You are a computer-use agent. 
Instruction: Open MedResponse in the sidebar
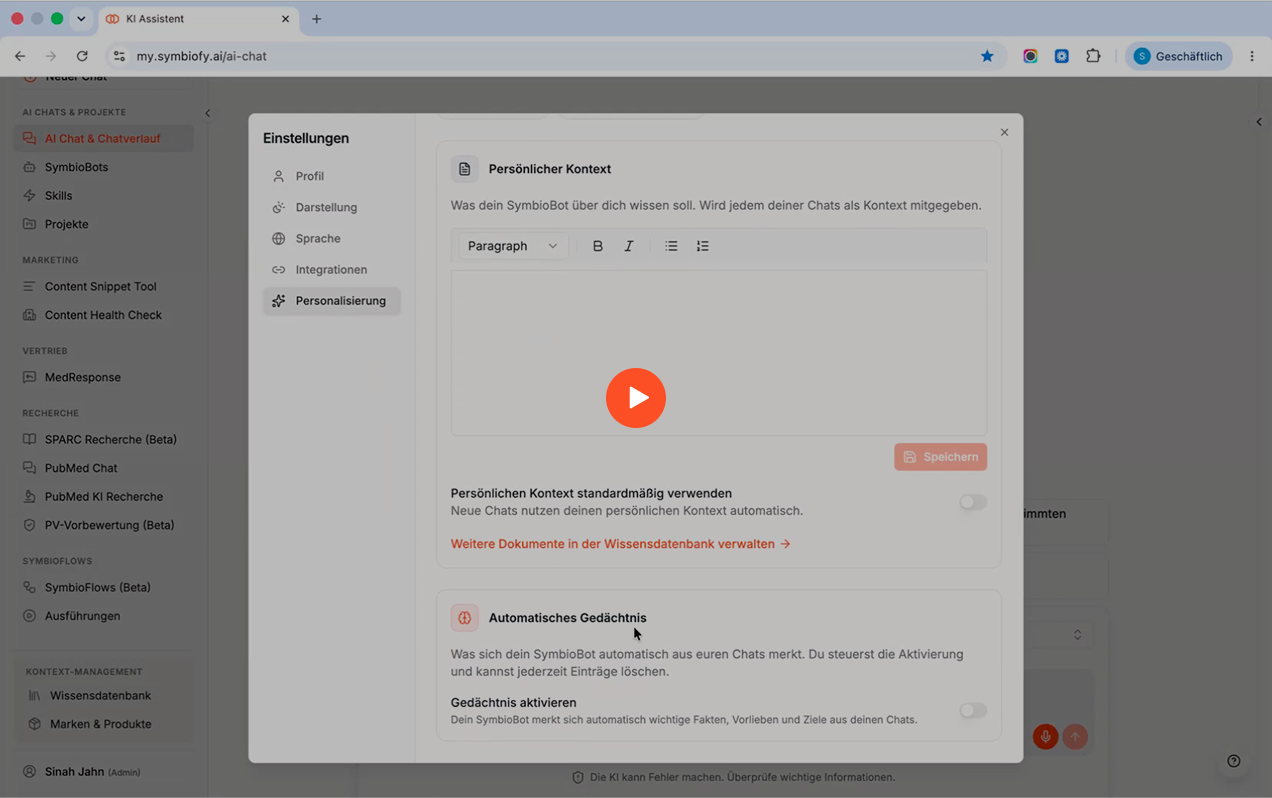click(x=104, y=377)
